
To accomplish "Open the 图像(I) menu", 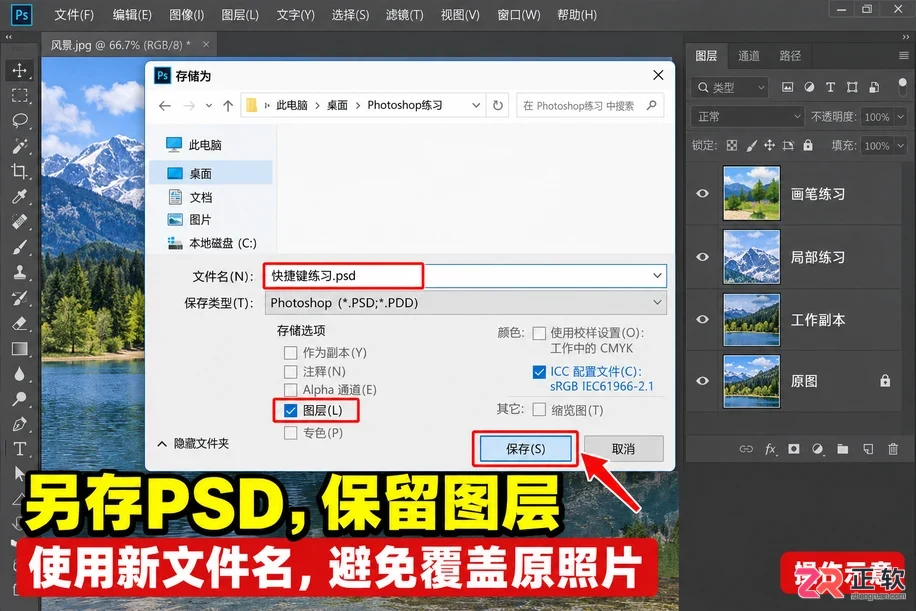I will tap(187, 15).
